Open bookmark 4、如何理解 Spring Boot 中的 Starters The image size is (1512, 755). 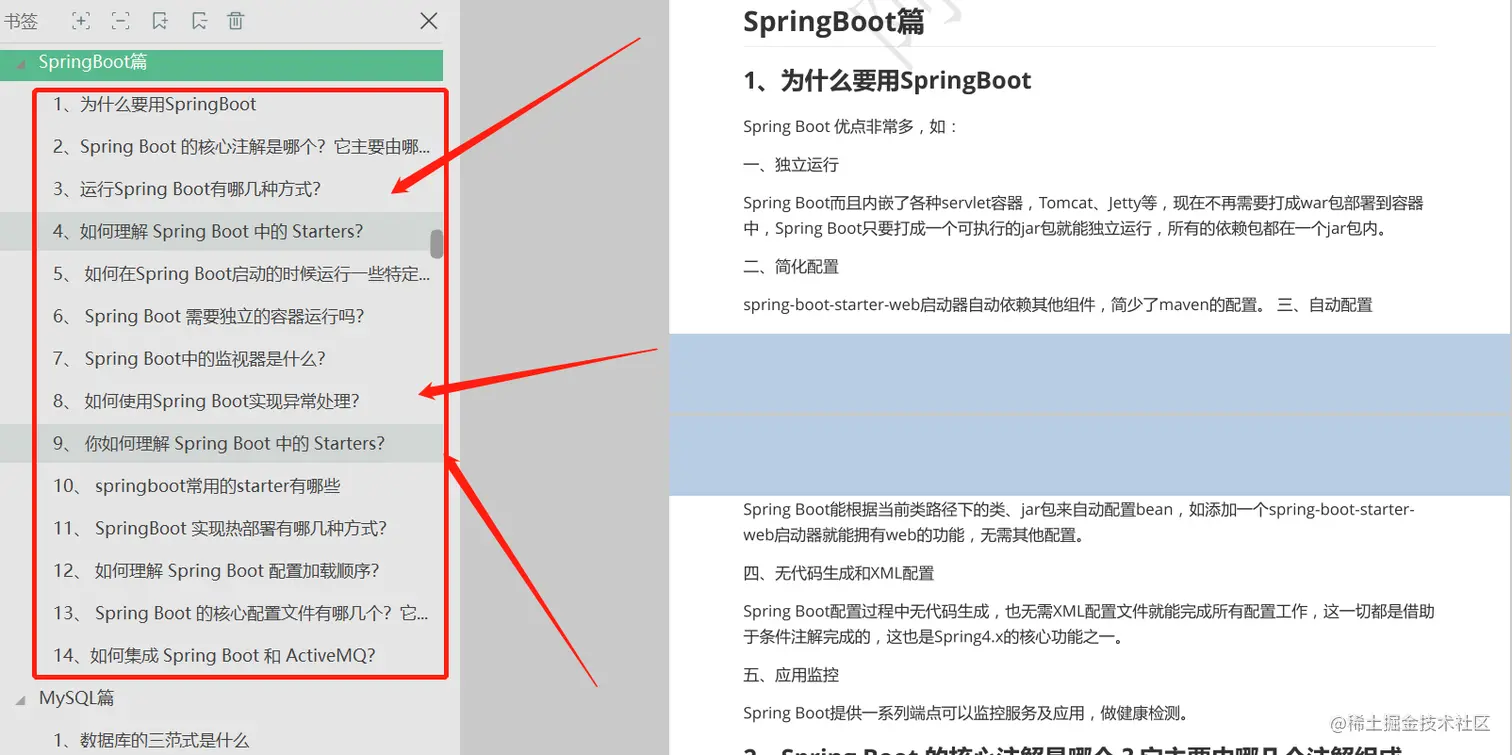point(208,231)
